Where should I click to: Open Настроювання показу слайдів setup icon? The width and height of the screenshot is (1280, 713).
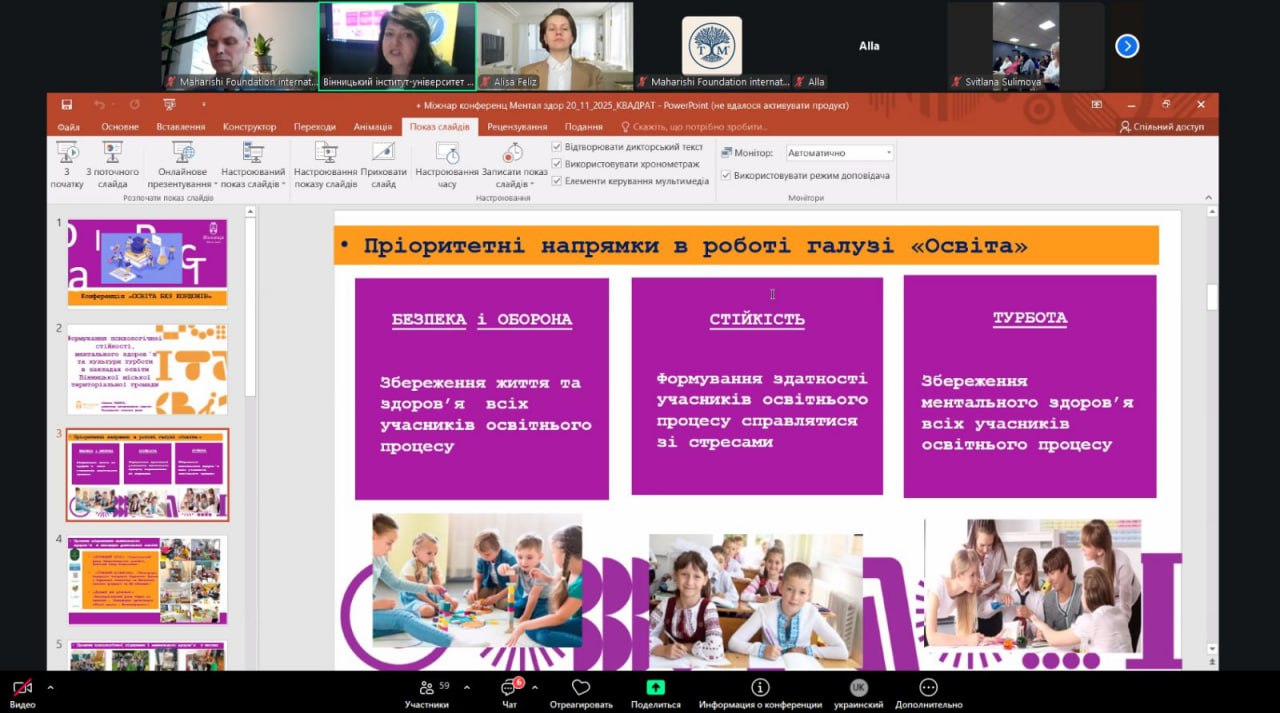pos(326,153)
